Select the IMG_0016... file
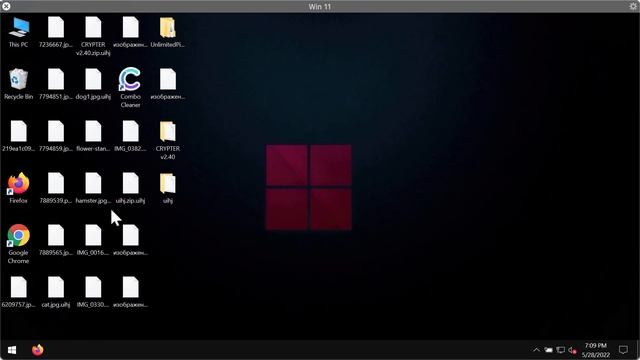Viewport: 640px width, 360px height. [93, 240]
